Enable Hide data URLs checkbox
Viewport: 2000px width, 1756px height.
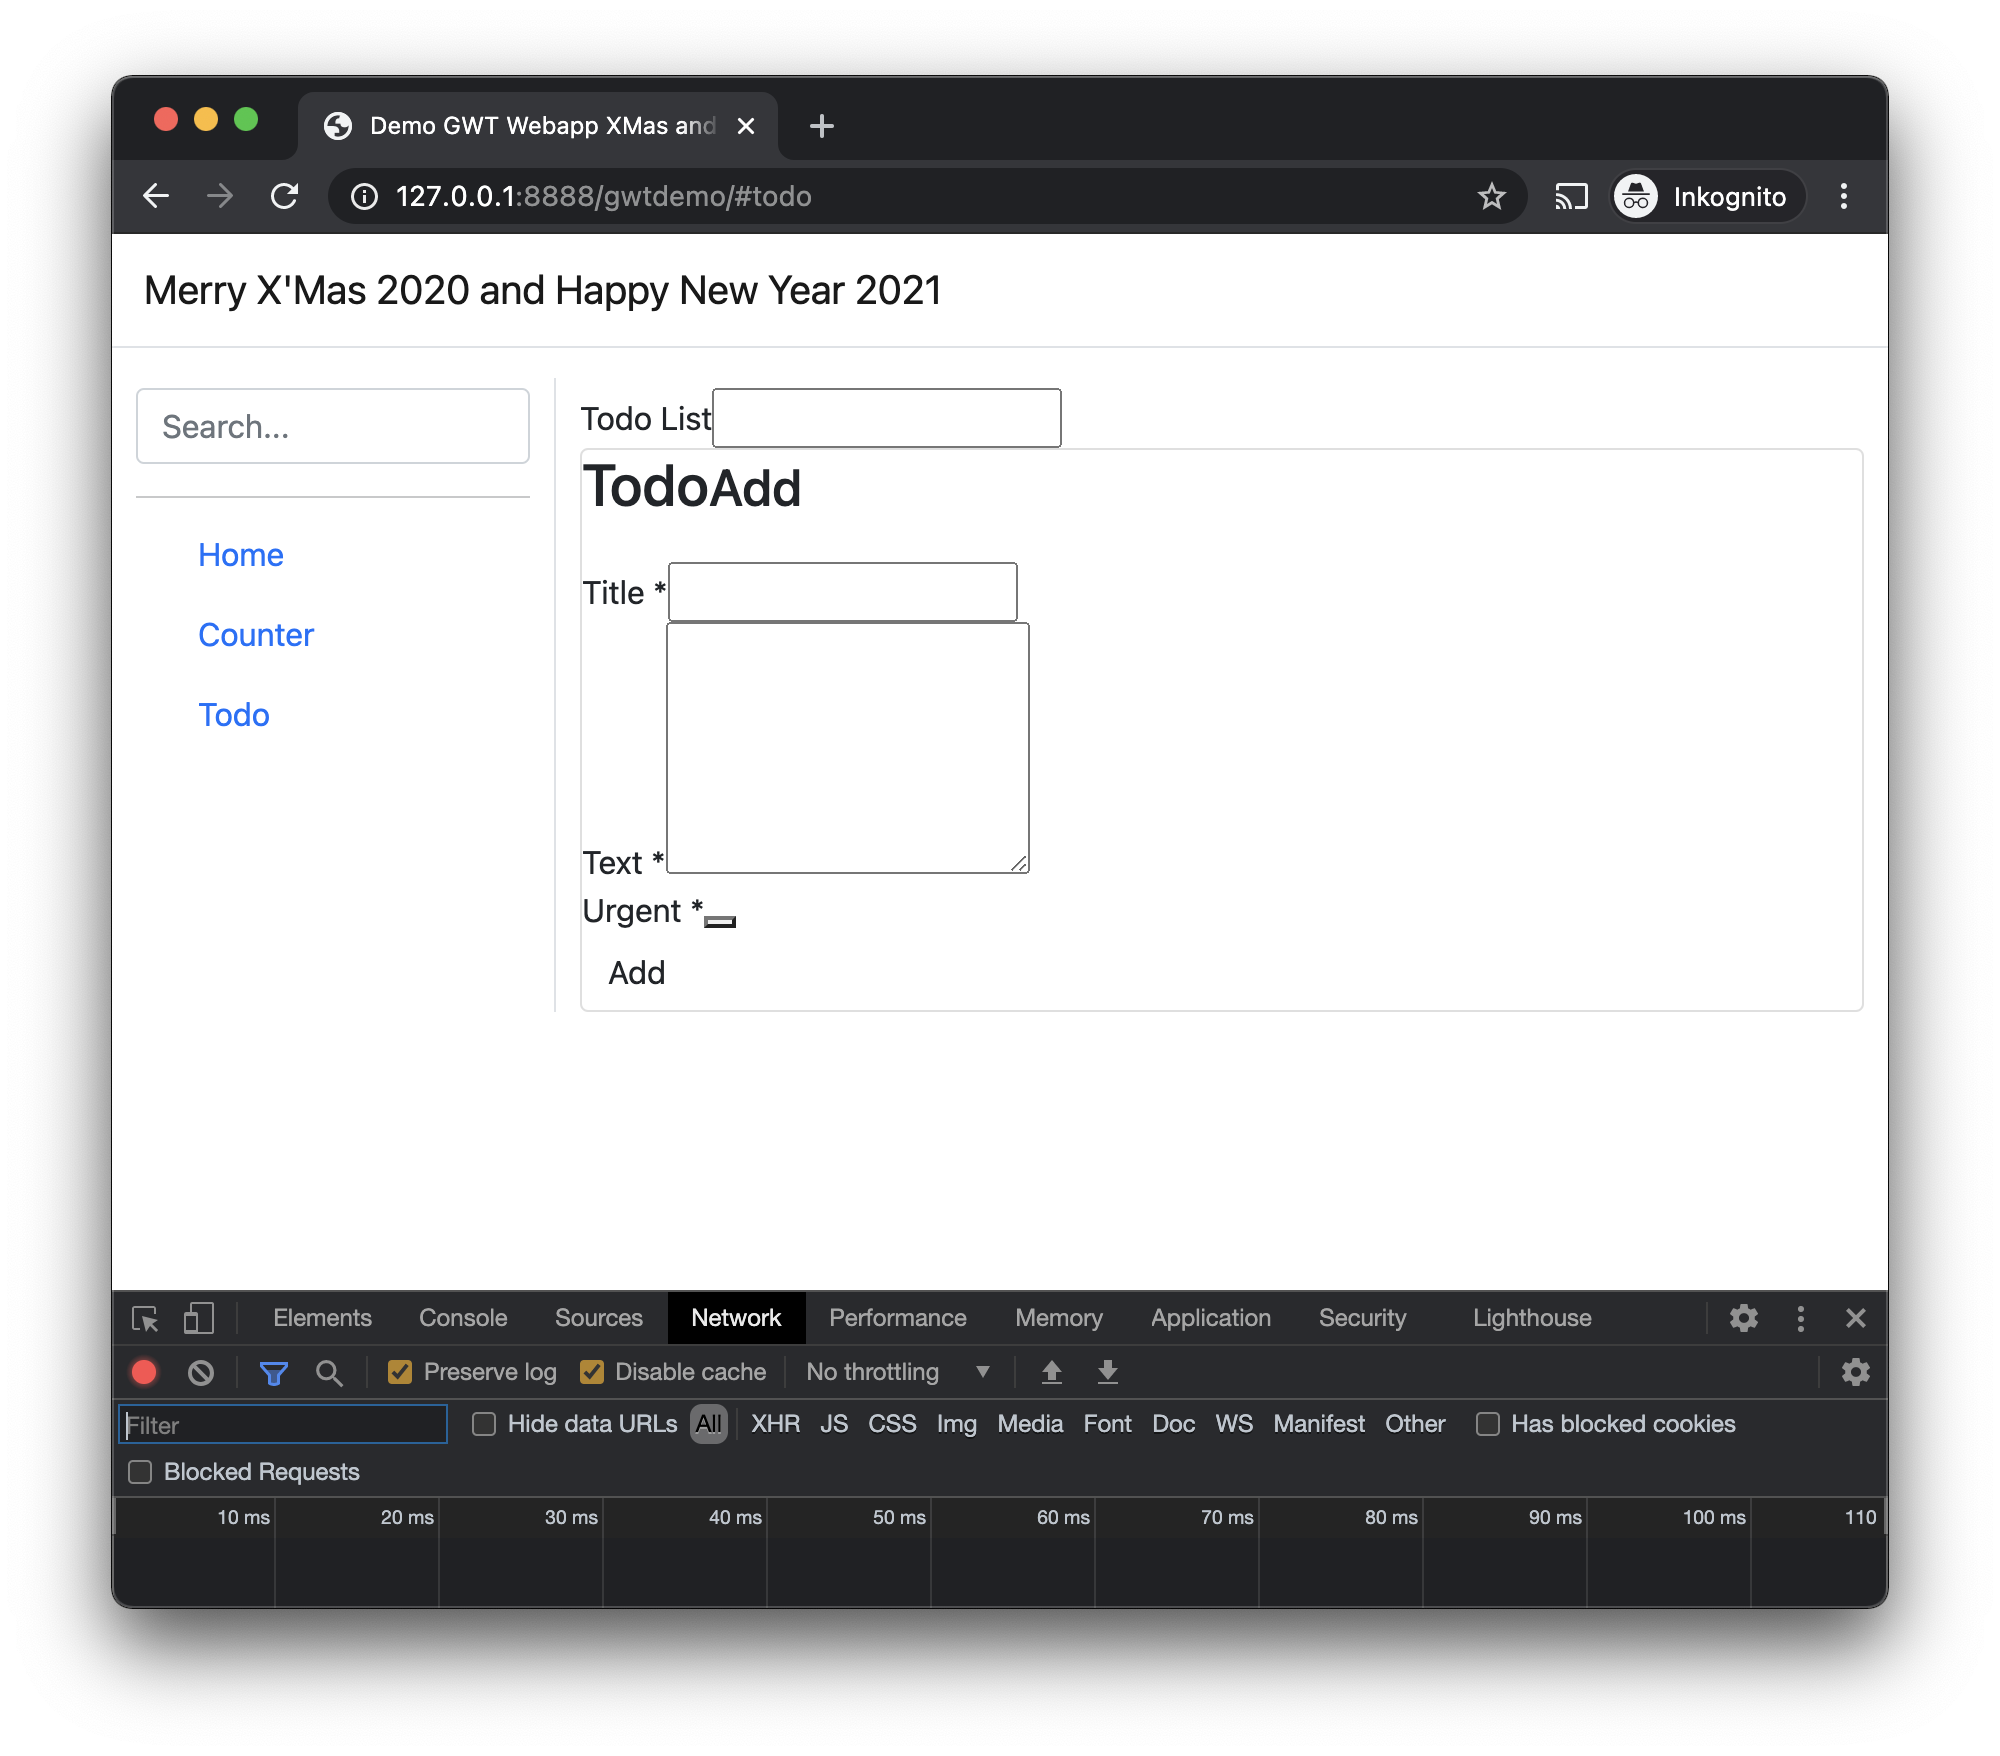pos(484,1424)
